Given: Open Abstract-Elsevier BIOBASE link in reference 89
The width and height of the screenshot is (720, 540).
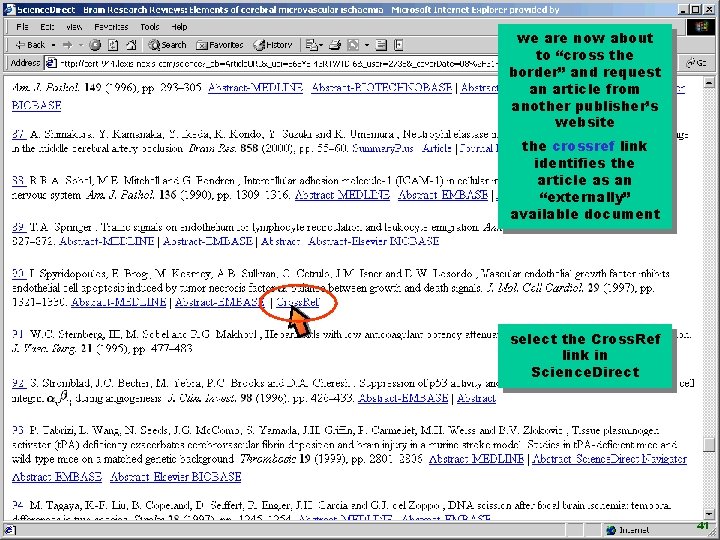Looking at the screenshot, I should point(373,241).
